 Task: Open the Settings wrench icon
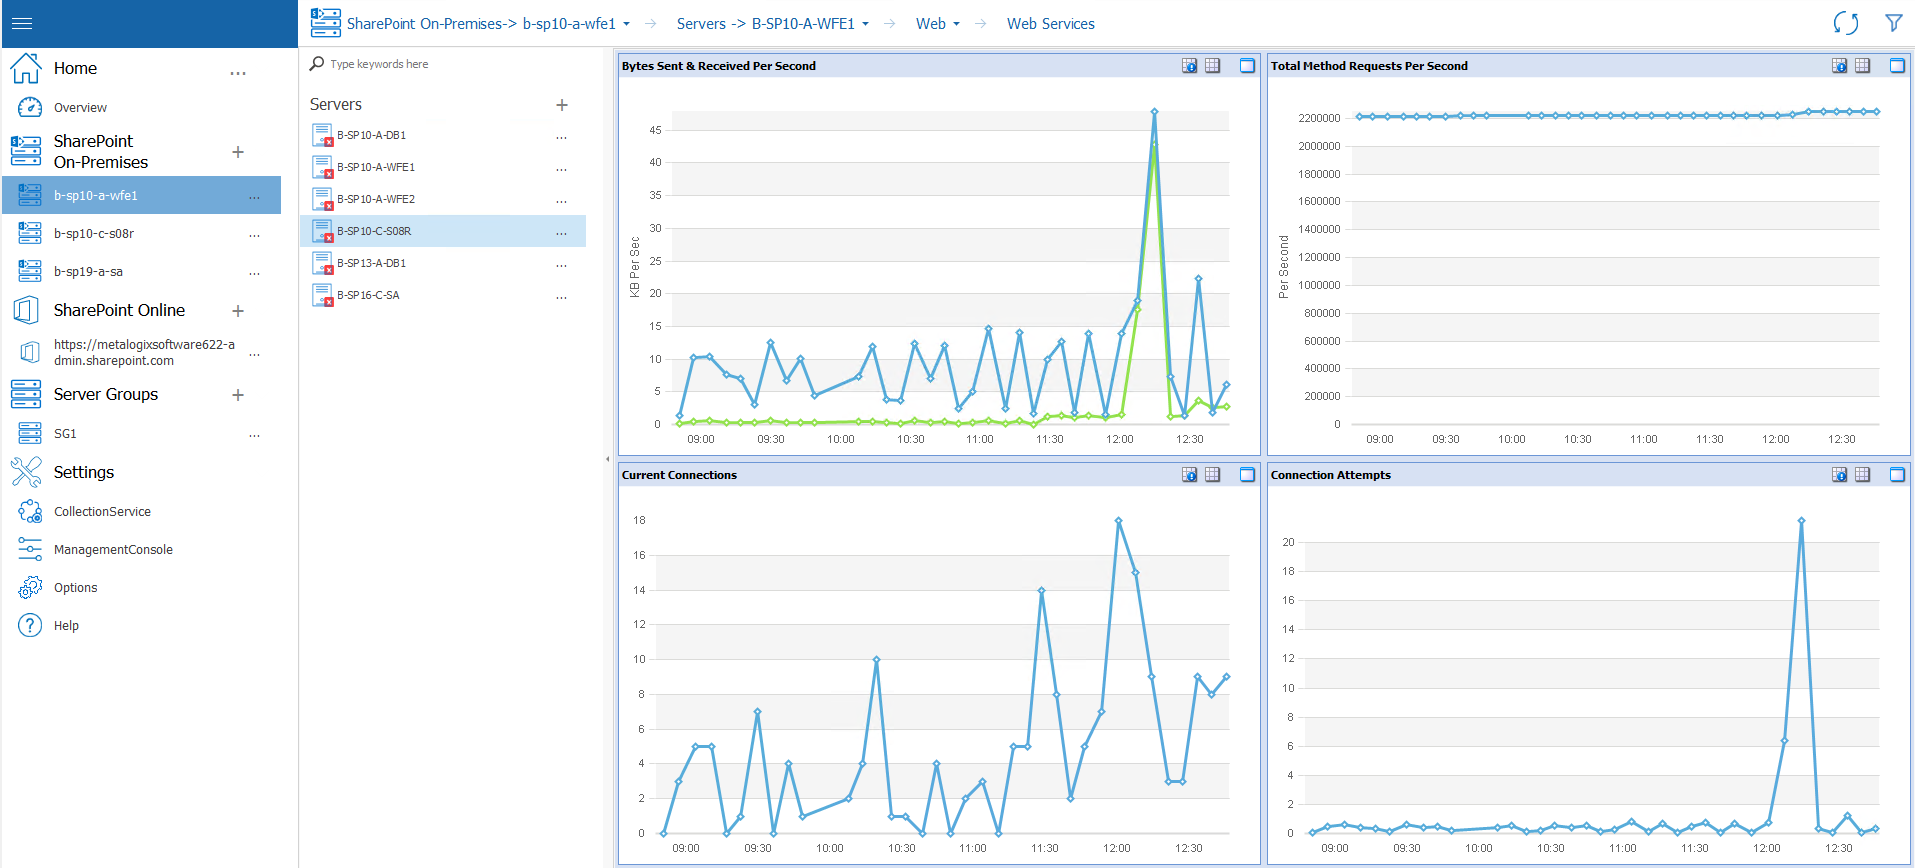point(26,472)
